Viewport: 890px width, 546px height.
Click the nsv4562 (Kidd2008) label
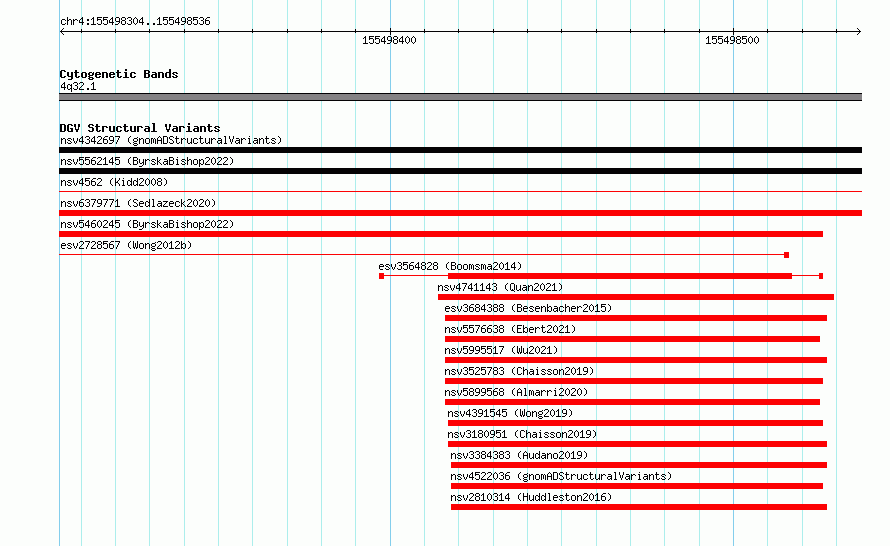pyautogui.click(x=114, y=182)
